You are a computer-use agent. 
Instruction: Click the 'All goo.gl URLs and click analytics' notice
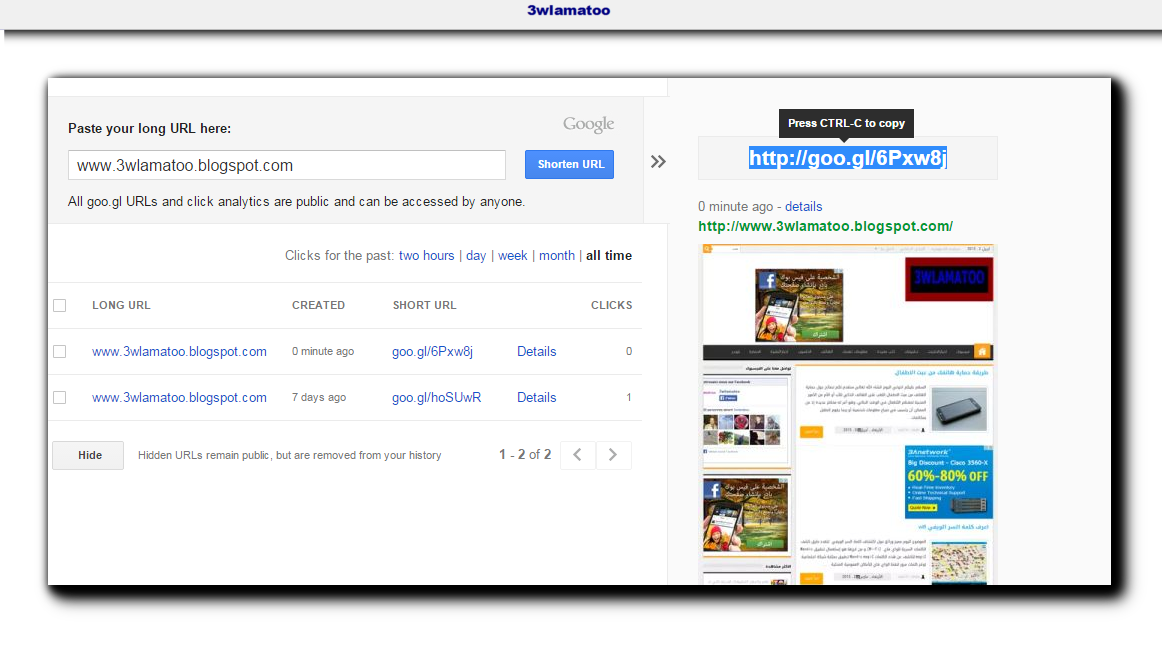point(296,202)
